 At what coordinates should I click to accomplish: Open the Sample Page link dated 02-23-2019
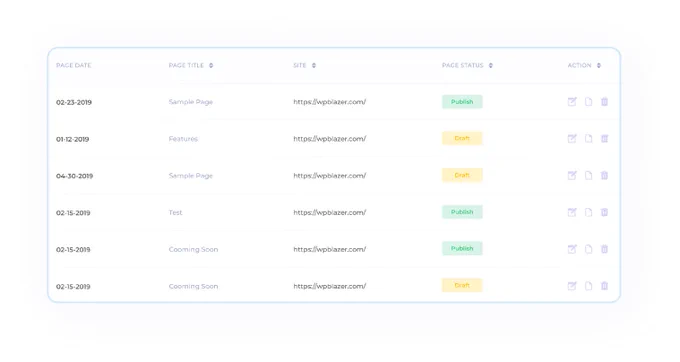click(x=190, y=102)
